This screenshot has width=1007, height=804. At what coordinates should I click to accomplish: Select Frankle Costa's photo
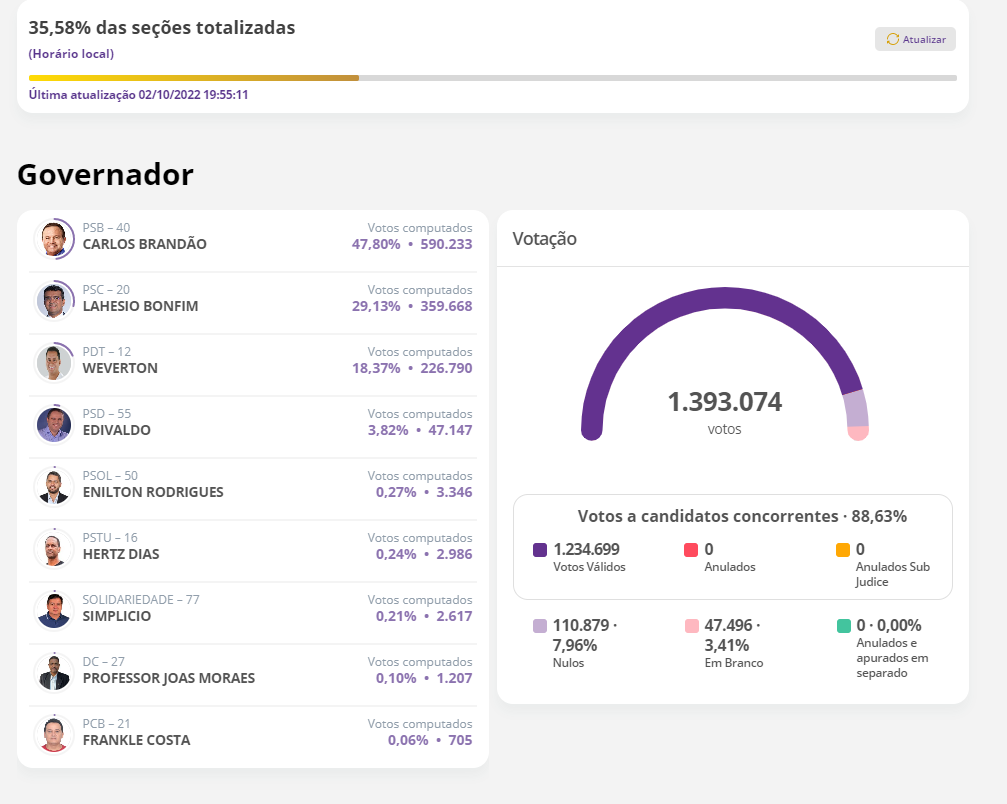54,735
